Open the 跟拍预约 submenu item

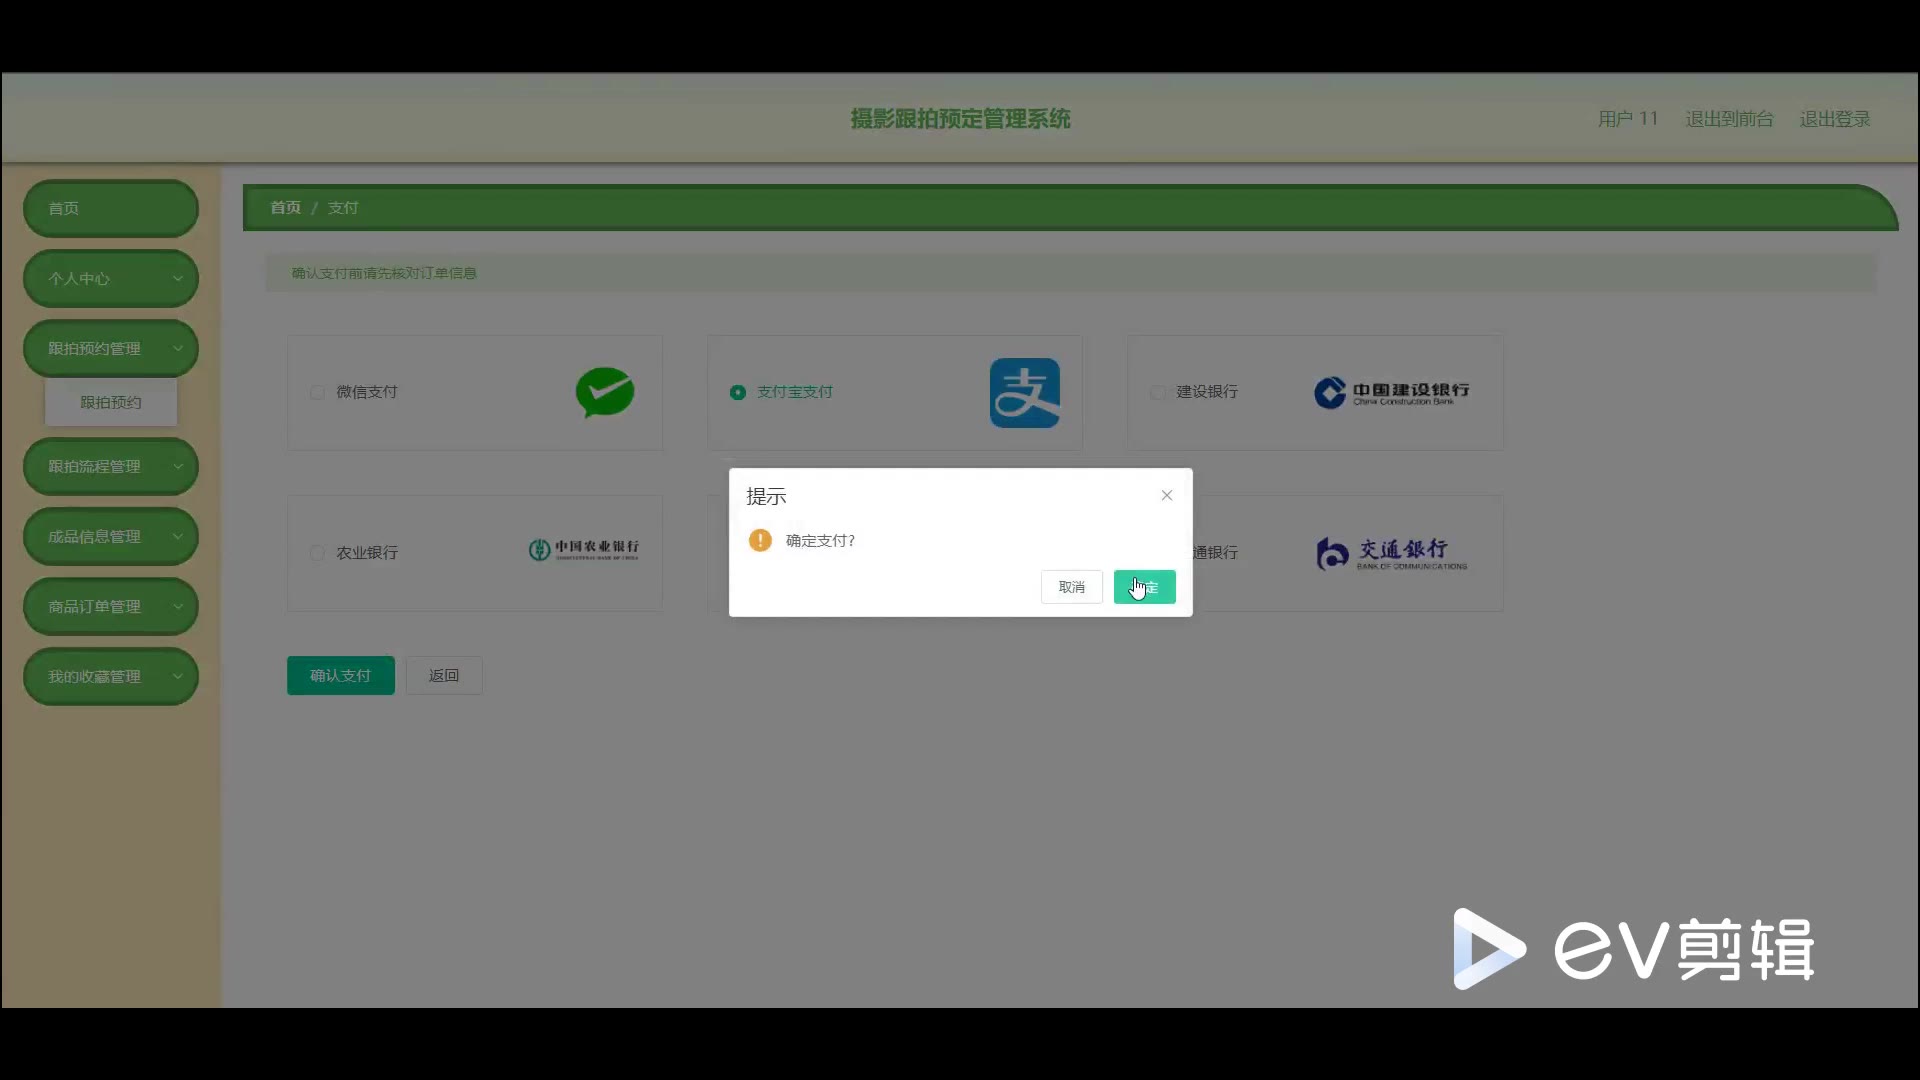point(111,402)
